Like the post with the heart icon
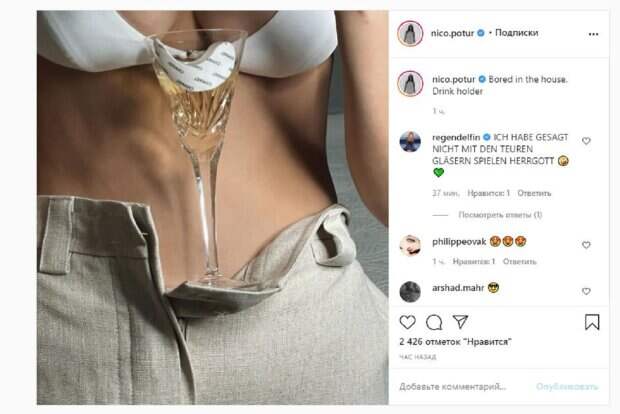Image resolution: width=620 pixels, height=414 pixels. (x=407, y=322)
